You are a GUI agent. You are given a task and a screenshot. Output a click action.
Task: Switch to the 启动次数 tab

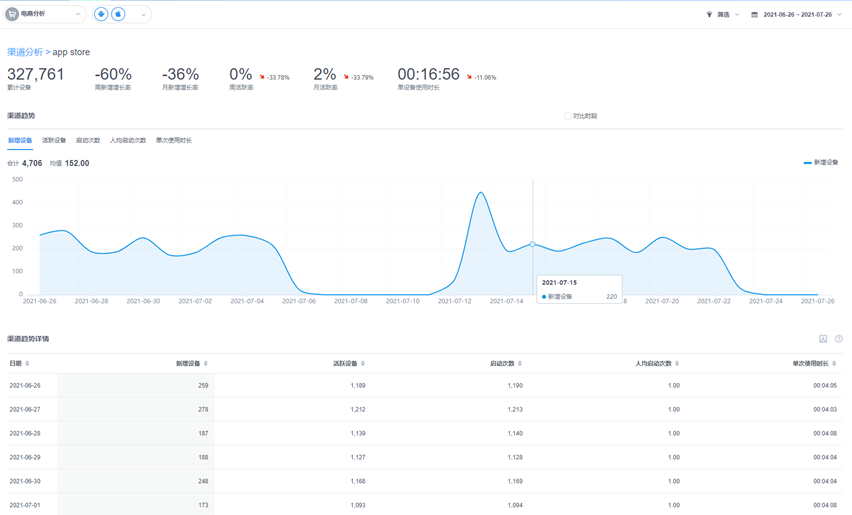click(x=88, y=140)
